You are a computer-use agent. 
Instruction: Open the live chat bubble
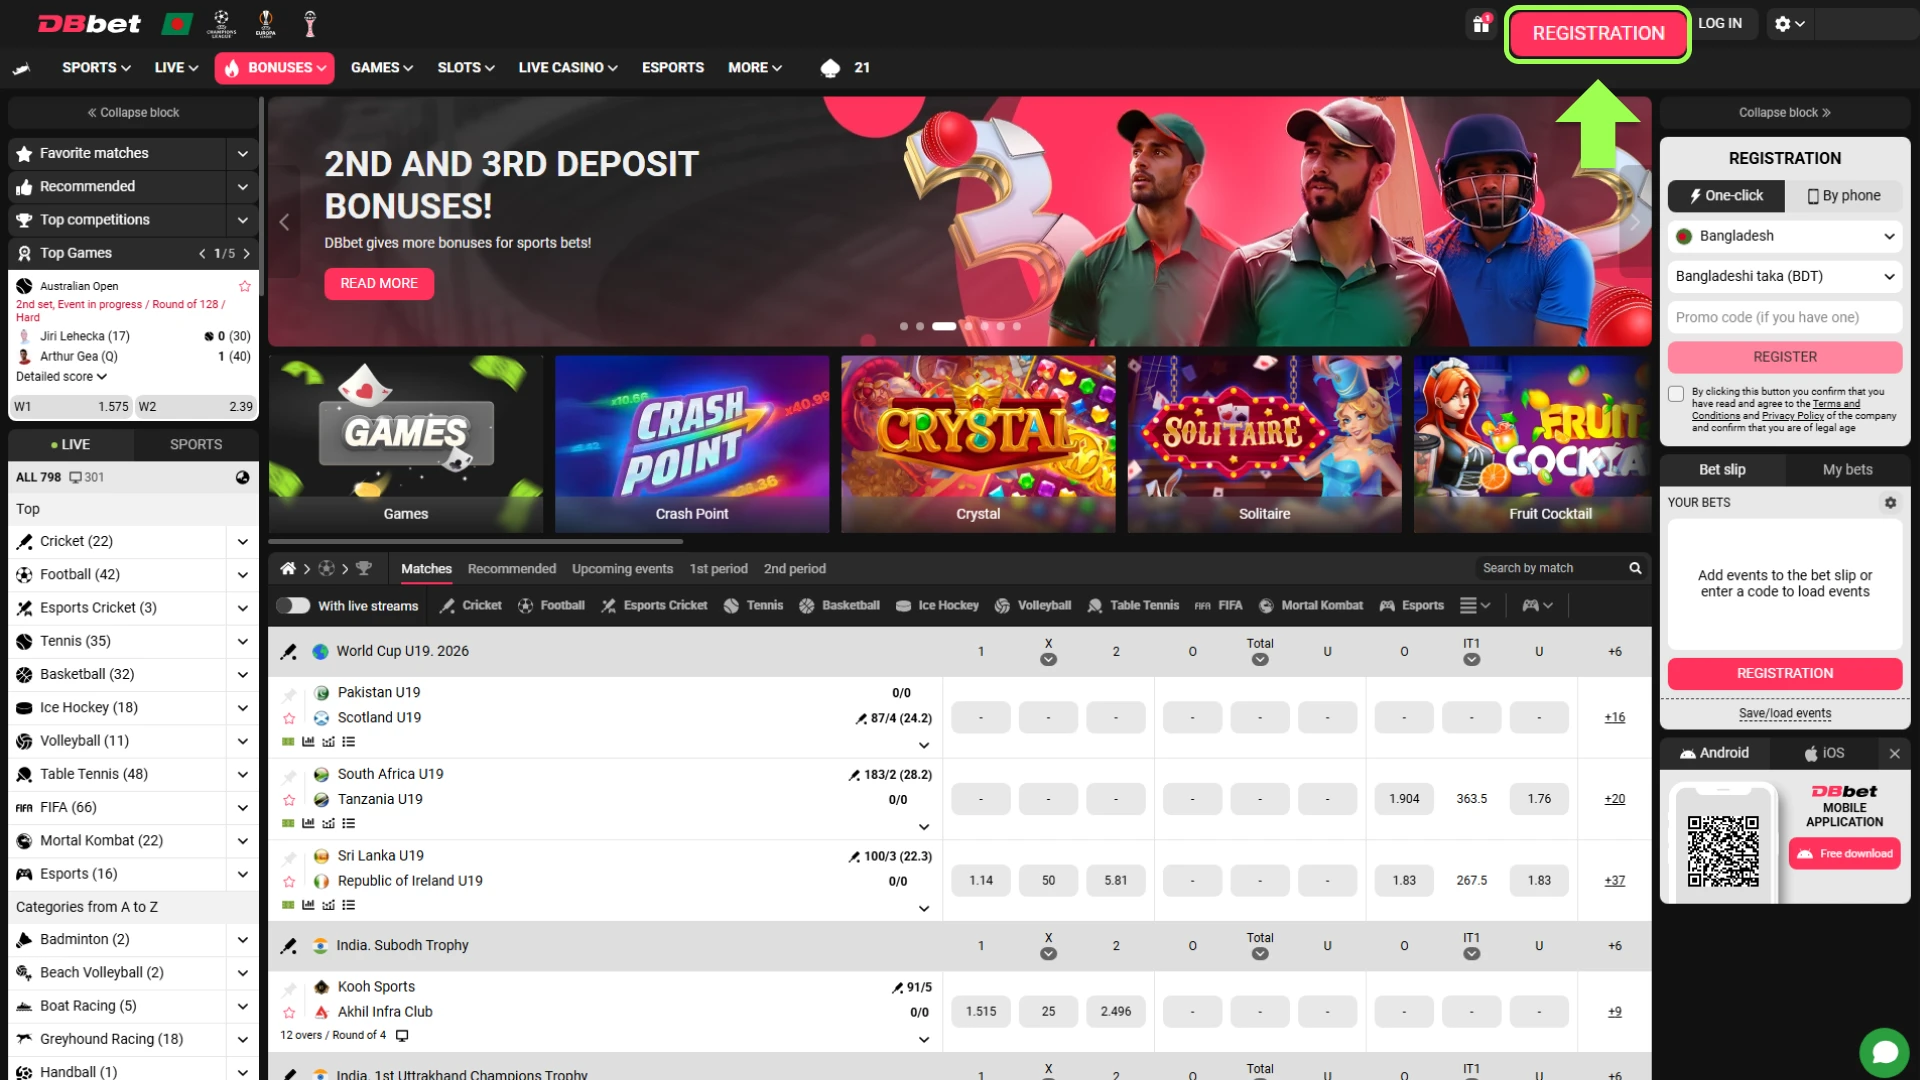pyautogui.click(x=1884, y=1051)
